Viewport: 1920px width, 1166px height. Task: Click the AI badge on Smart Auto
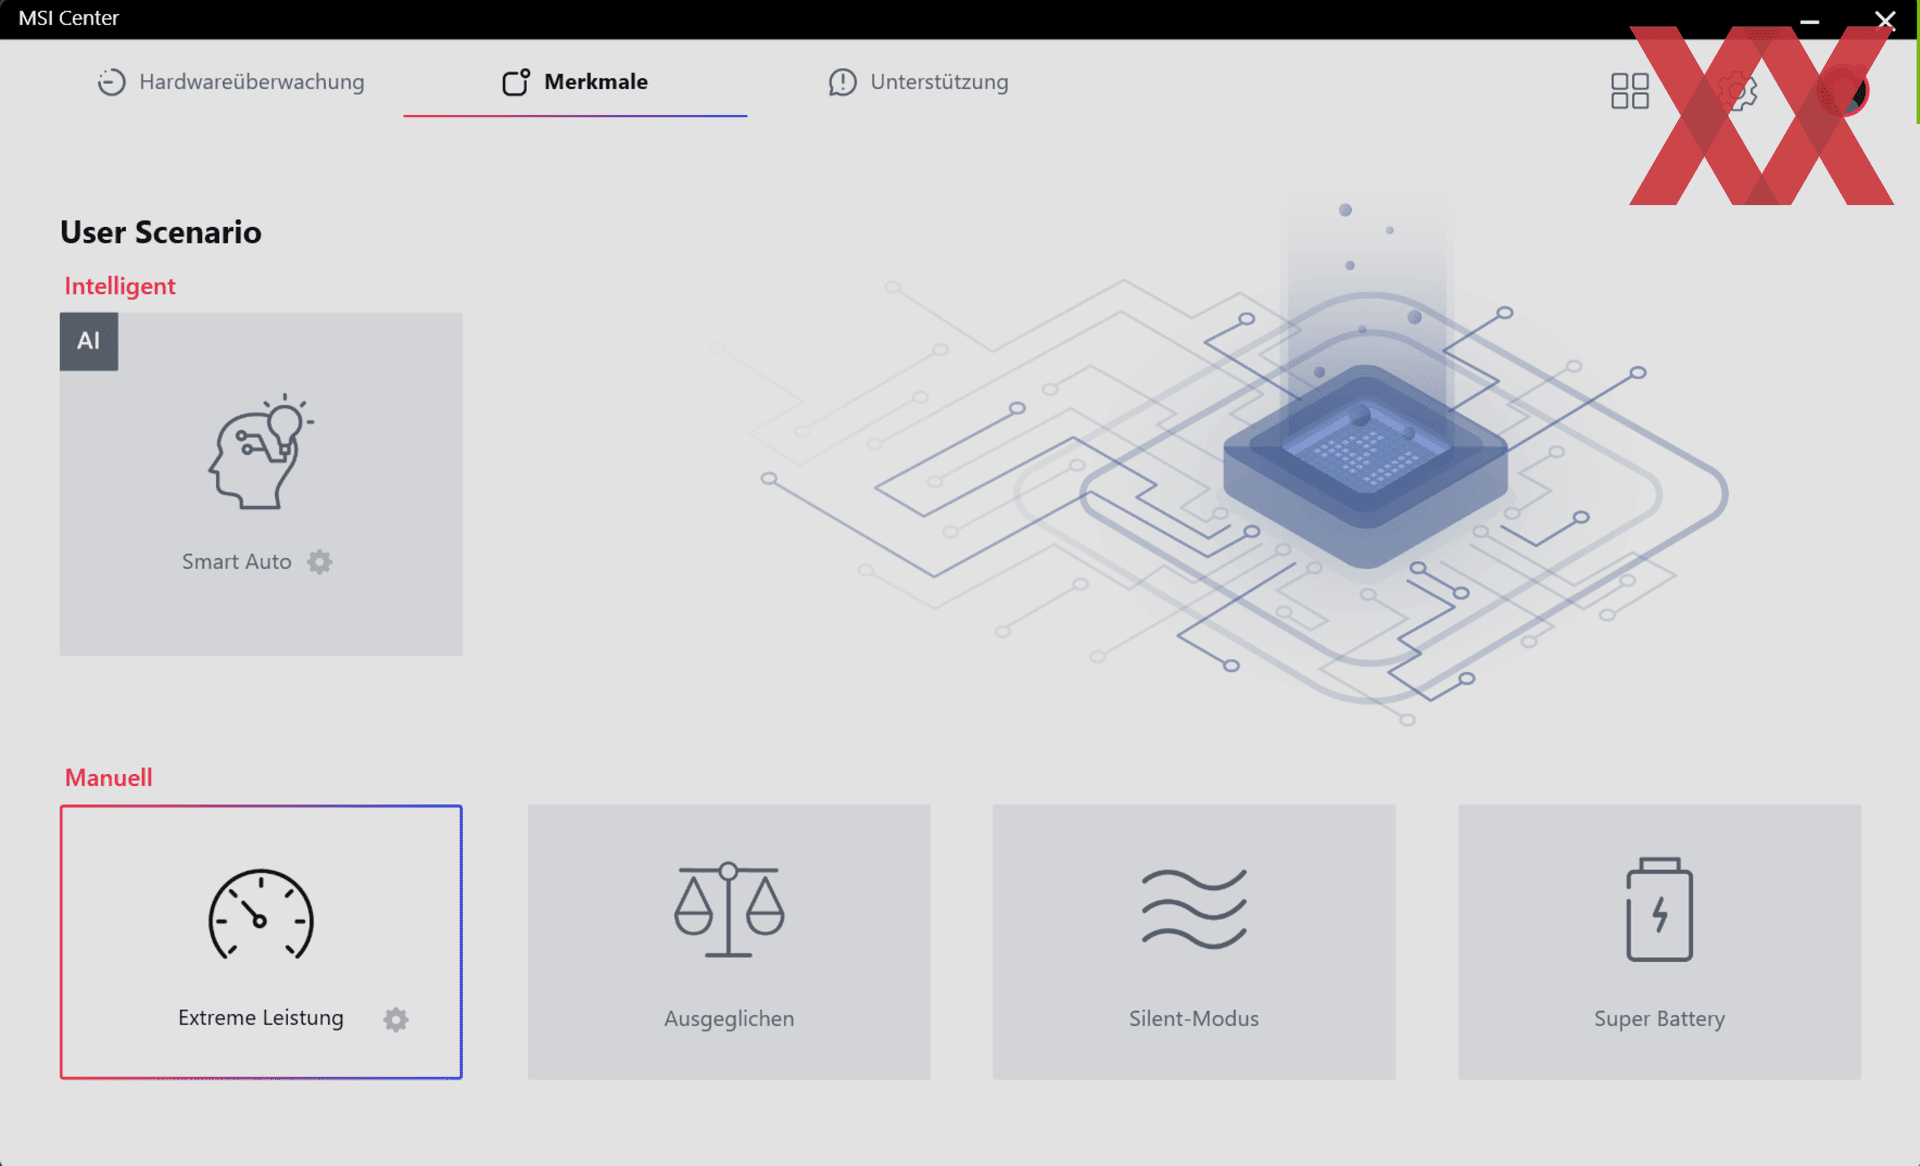pyautogui.click(x=89, y=341)
